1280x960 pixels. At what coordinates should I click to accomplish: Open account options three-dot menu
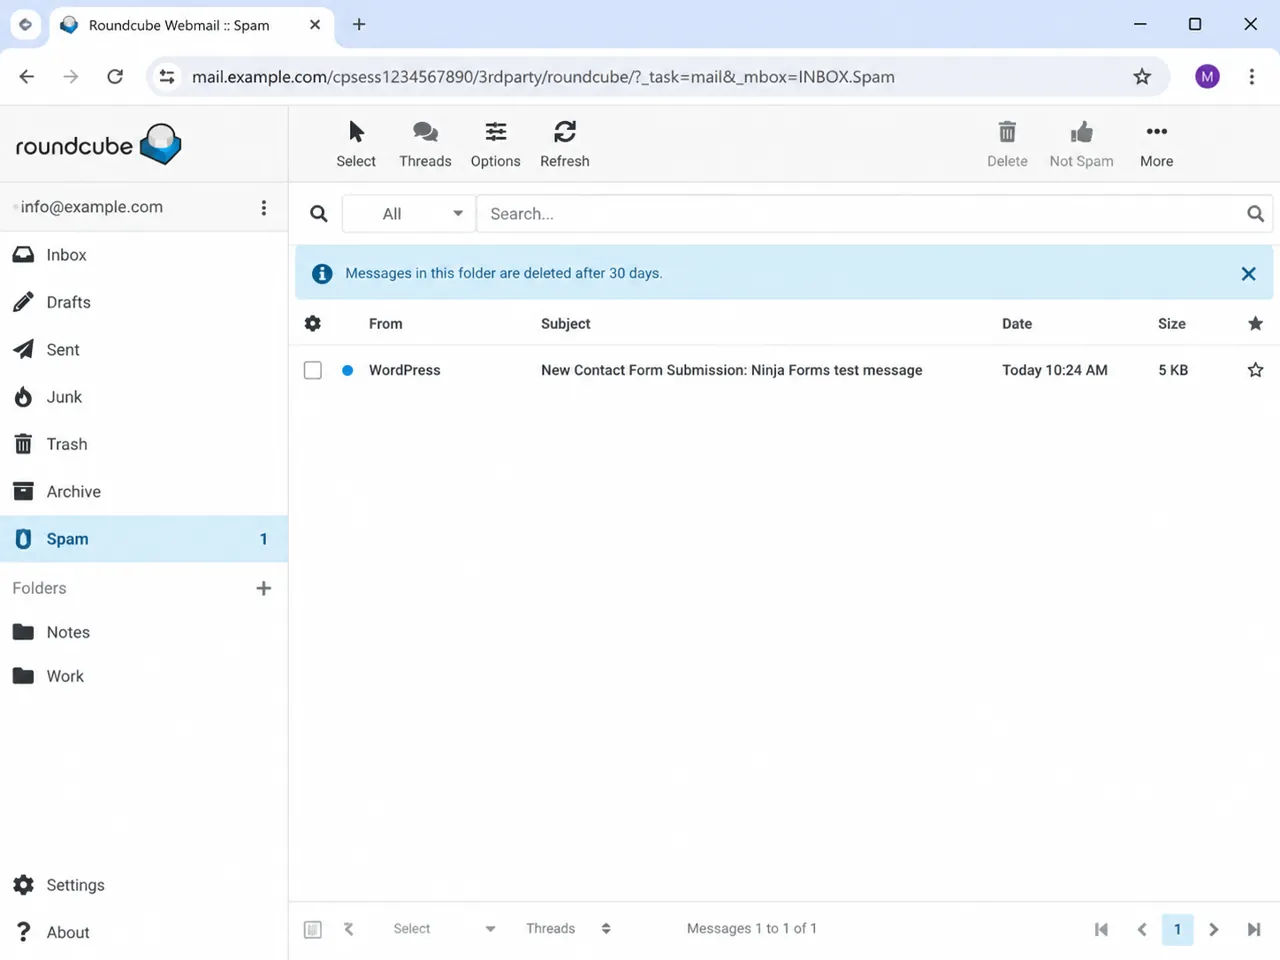pos(263,207)
